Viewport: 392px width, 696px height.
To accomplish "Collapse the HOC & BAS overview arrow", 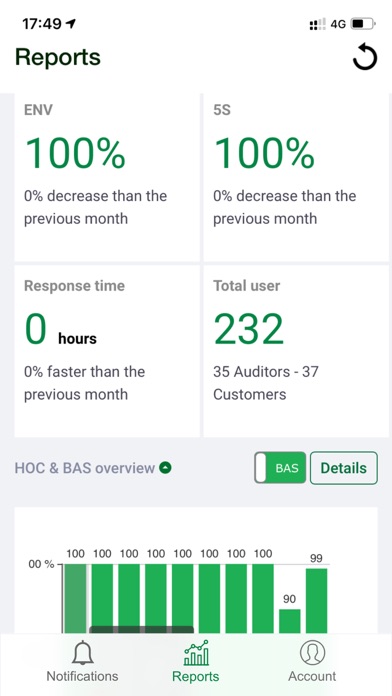I will coord(166,468).
